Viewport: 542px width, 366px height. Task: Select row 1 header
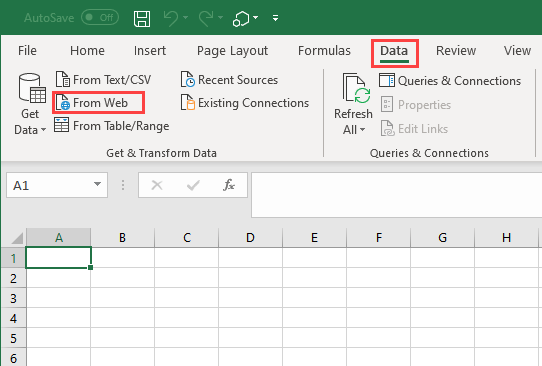[x=13, y=258]
